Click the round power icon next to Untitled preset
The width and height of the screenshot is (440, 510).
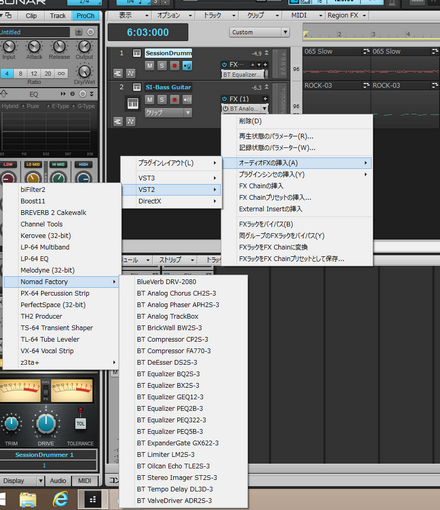90,32
